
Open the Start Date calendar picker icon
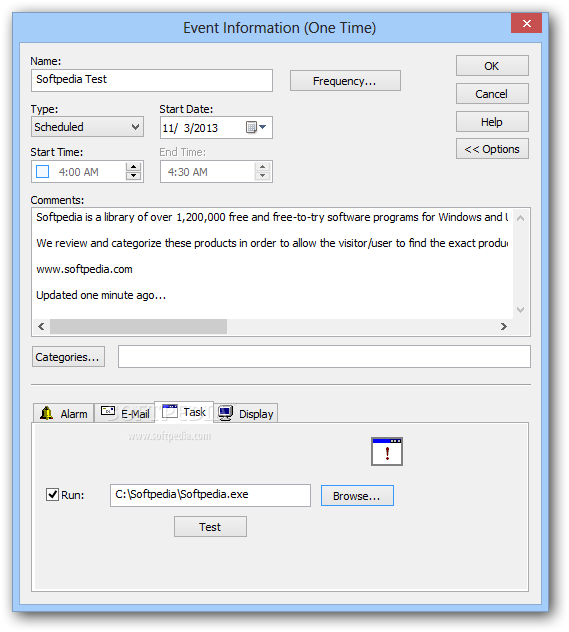256,127
